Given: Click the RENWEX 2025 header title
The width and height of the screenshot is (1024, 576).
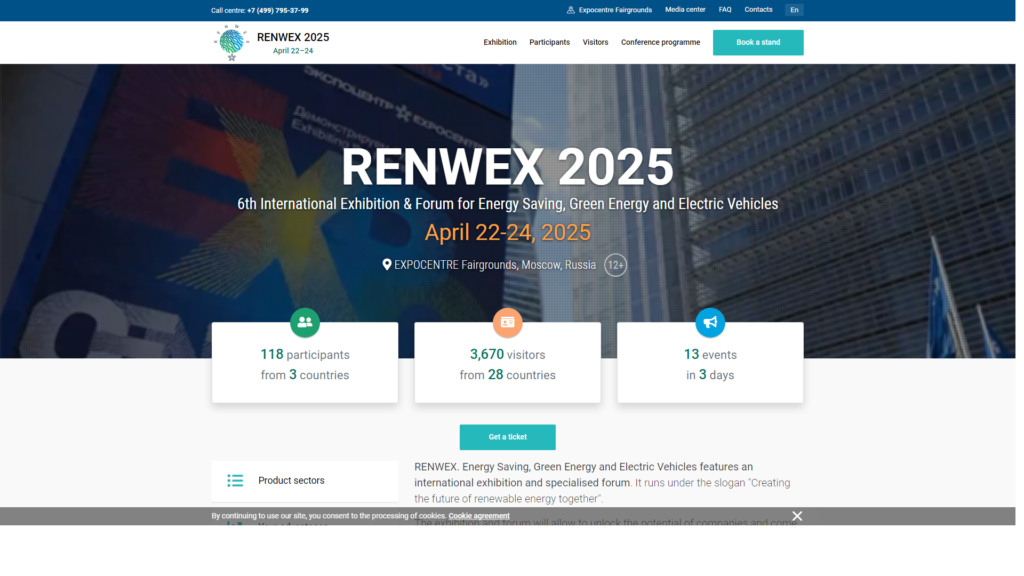Looking at the screenshot, I should click(293, 37).
